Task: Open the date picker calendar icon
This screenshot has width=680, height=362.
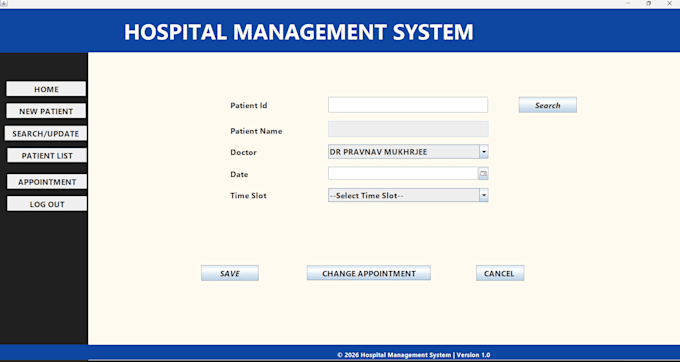Action: click(483, 173)
